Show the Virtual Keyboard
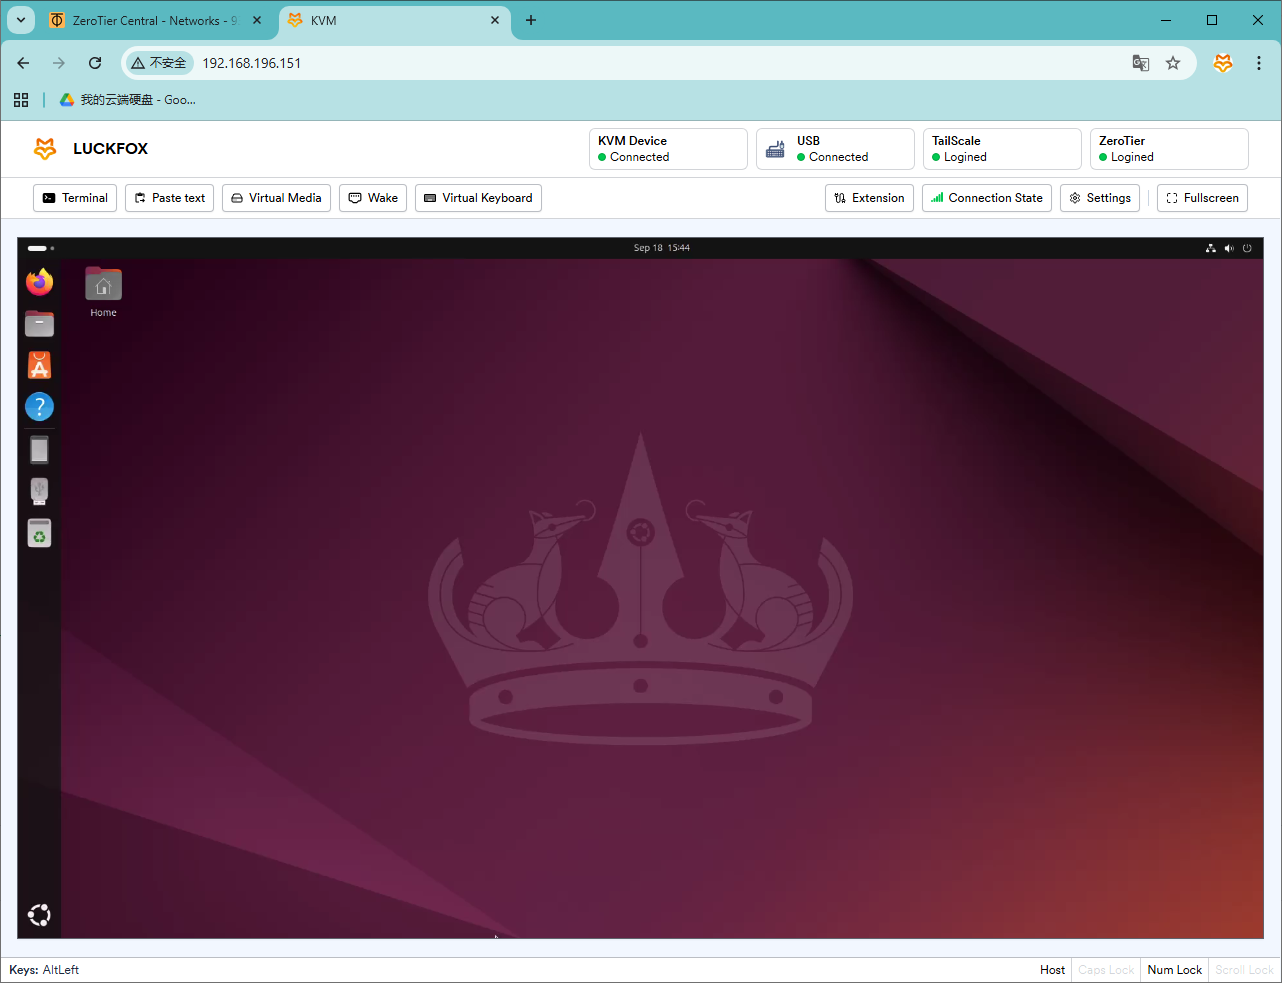This screenshot has width=1282, height=983. click(478, 198)
